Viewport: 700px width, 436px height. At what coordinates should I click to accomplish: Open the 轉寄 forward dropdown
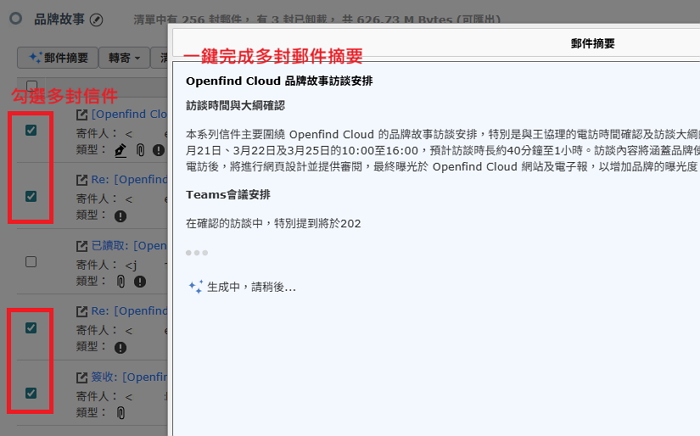pyautogui.click(x=122, y=58)
